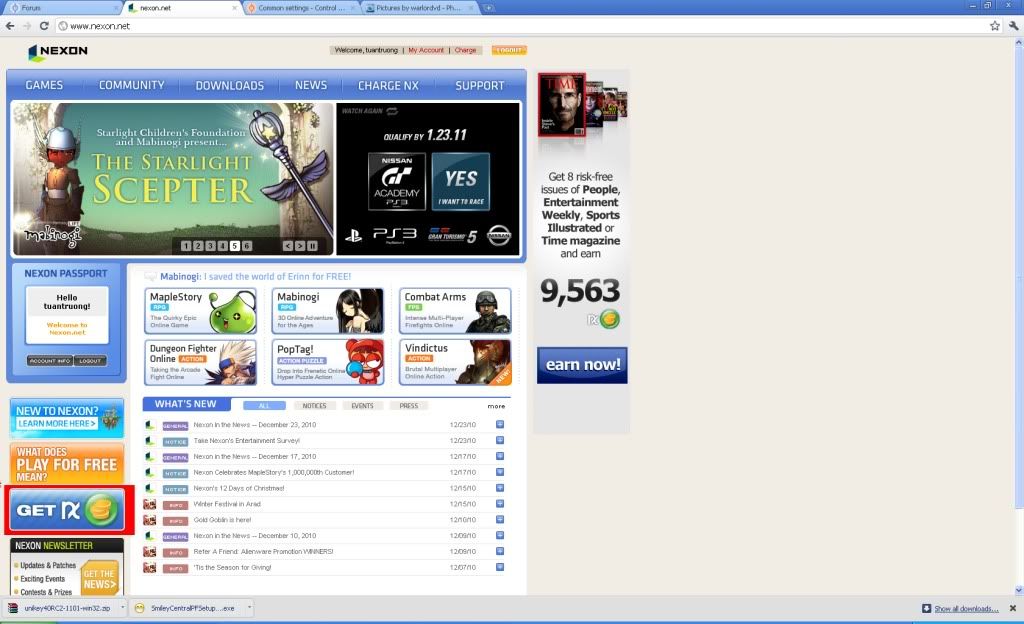Image resolution: width=1024 pixels, height=624 pixels.
Task: Click the browser back arrow
Action: (x=10, y=26)
